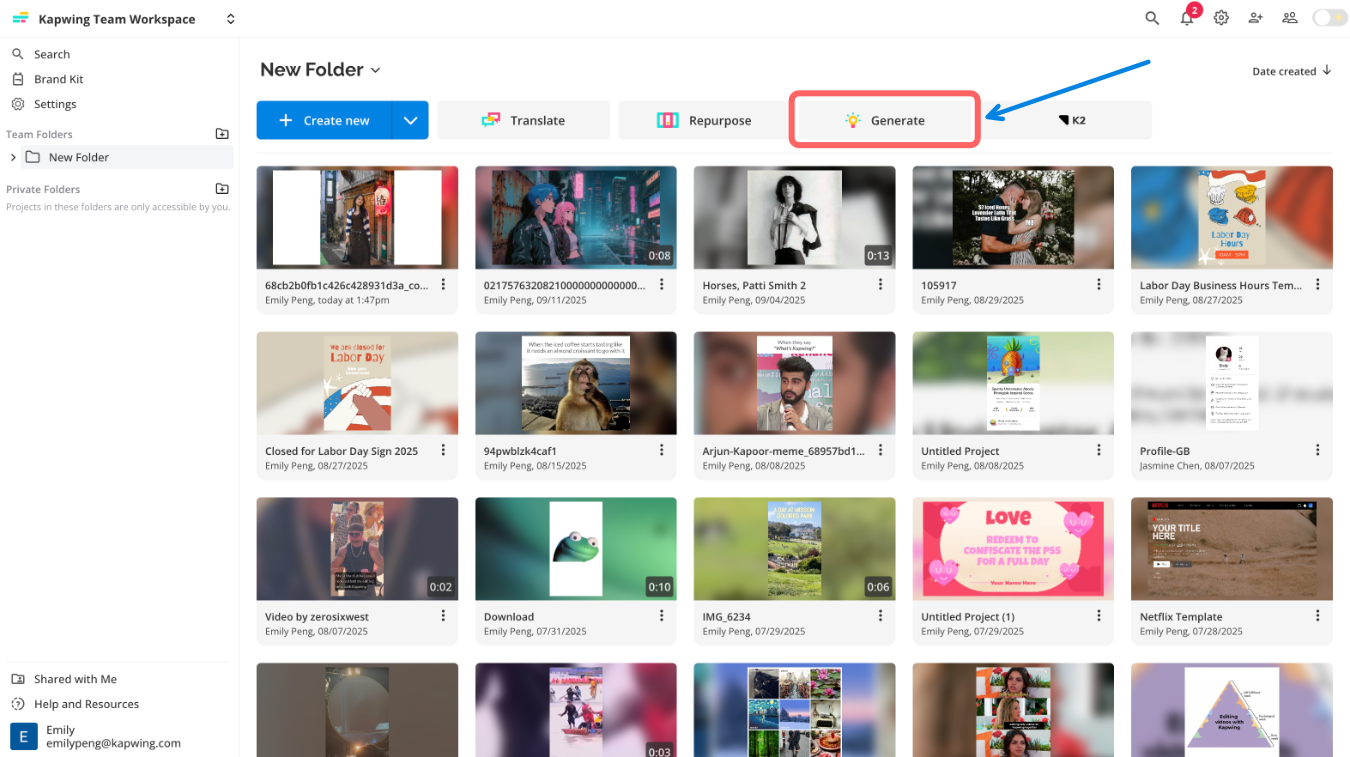Image resolution: width=1350 pixels, height=757 pixels.
Task: Open the Create new dropdown arrow
Action: click(x=410, y=119)
